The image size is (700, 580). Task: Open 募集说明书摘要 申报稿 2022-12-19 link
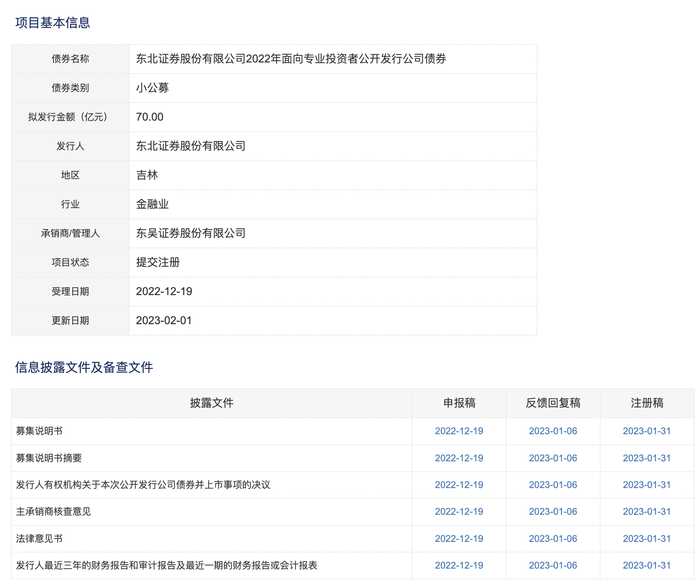459,458
